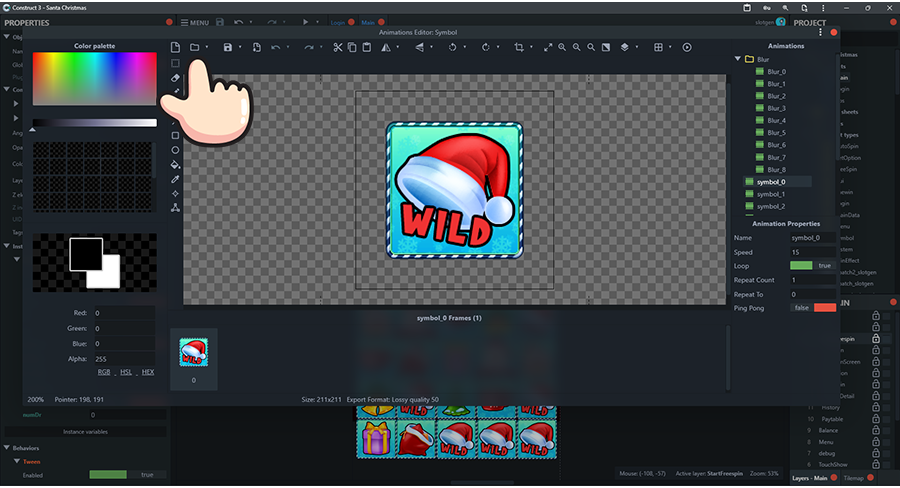
Task: Save the image with floppy disk icon
Action: point(228,47)
